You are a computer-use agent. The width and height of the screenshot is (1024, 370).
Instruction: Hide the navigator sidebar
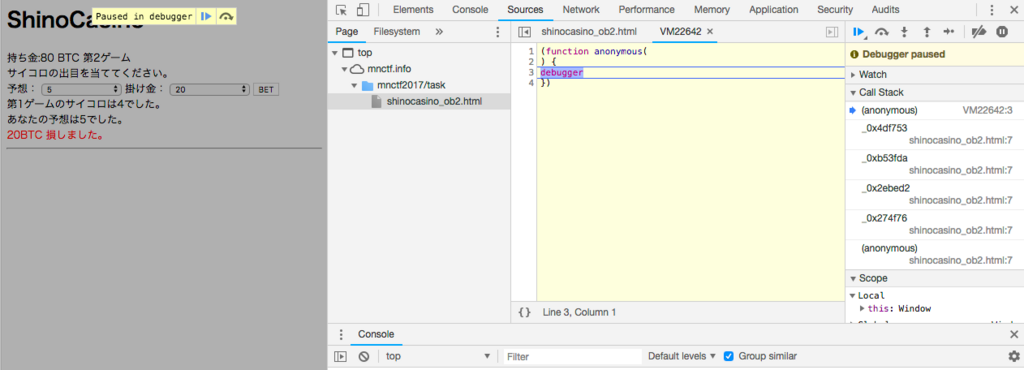click(x=524, y=31)
